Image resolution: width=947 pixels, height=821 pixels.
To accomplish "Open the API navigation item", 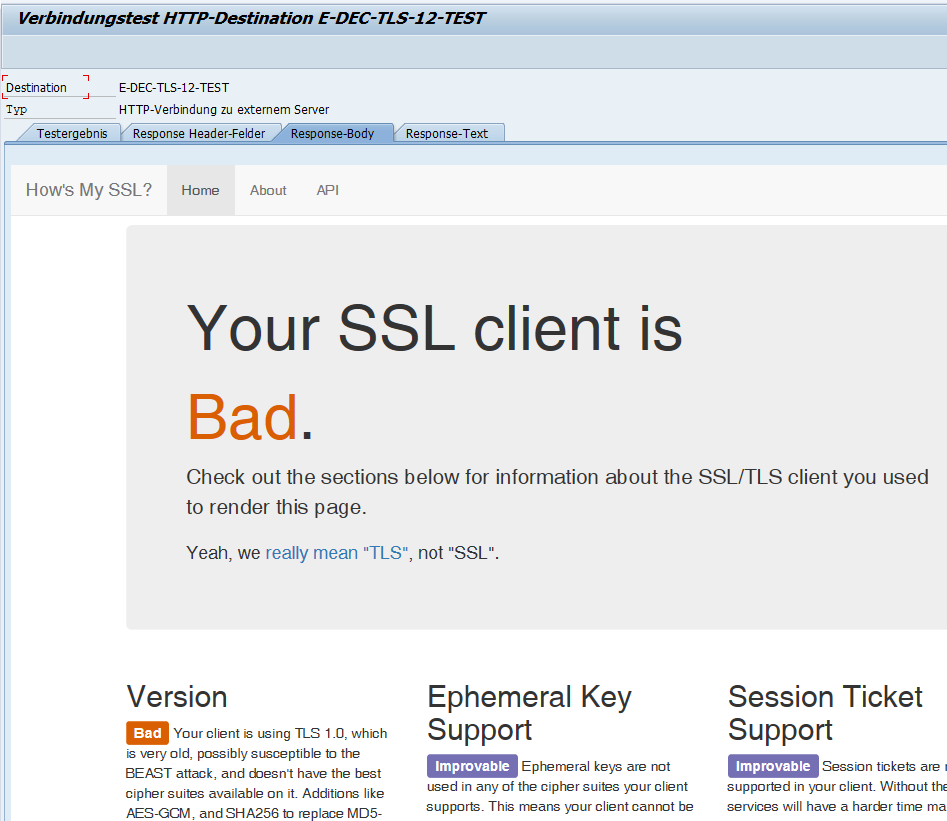I will pos(327,189).
